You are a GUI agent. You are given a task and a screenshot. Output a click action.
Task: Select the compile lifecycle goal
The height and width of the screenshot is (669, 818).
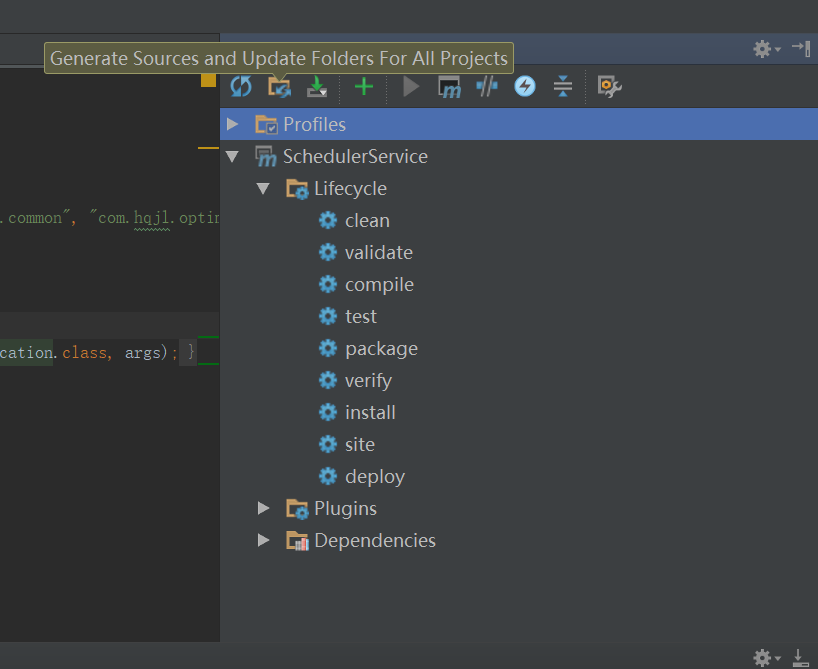tap(519, 284)
